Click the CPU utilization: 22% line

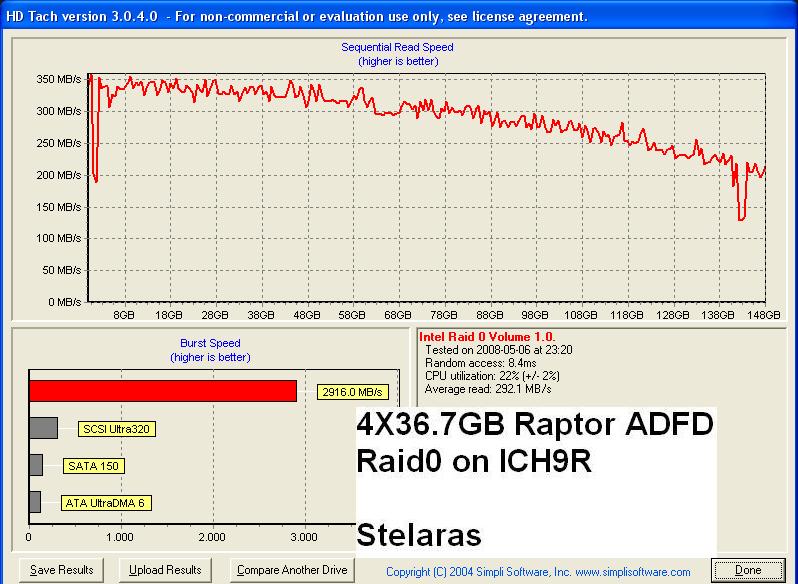coord(492,376)
